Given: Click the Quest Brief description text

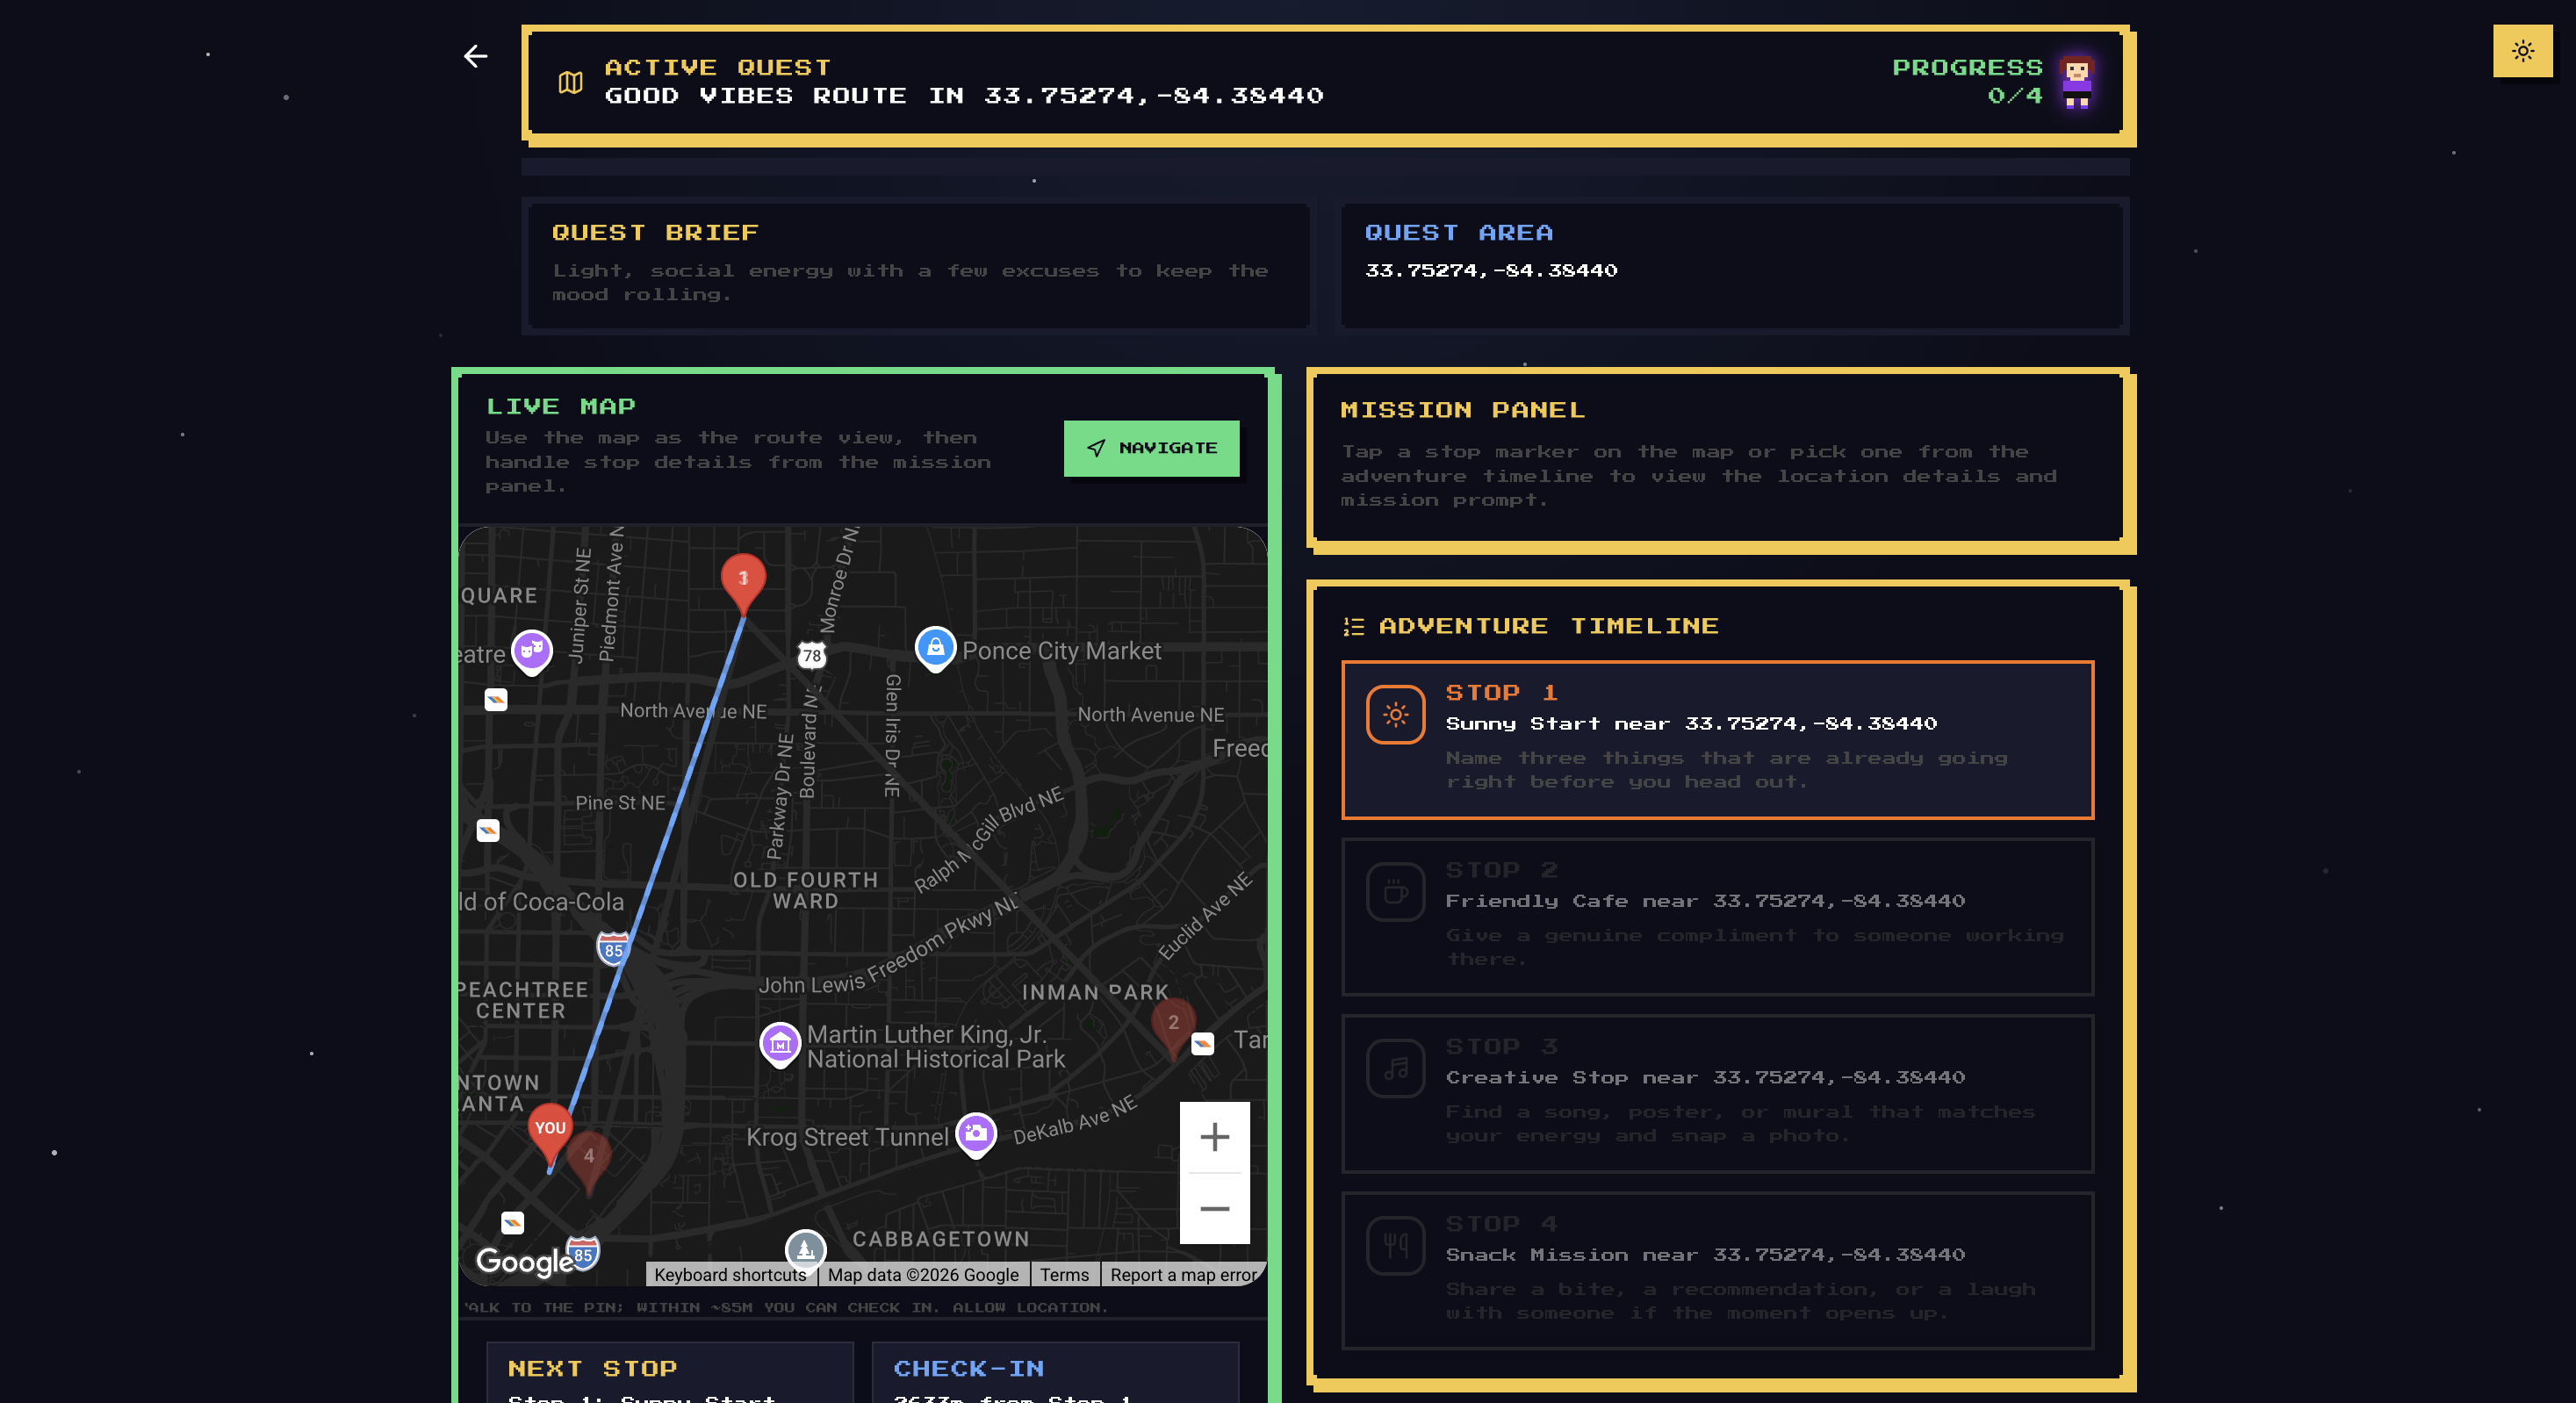Looking at the screenshot, I should 910,282.
